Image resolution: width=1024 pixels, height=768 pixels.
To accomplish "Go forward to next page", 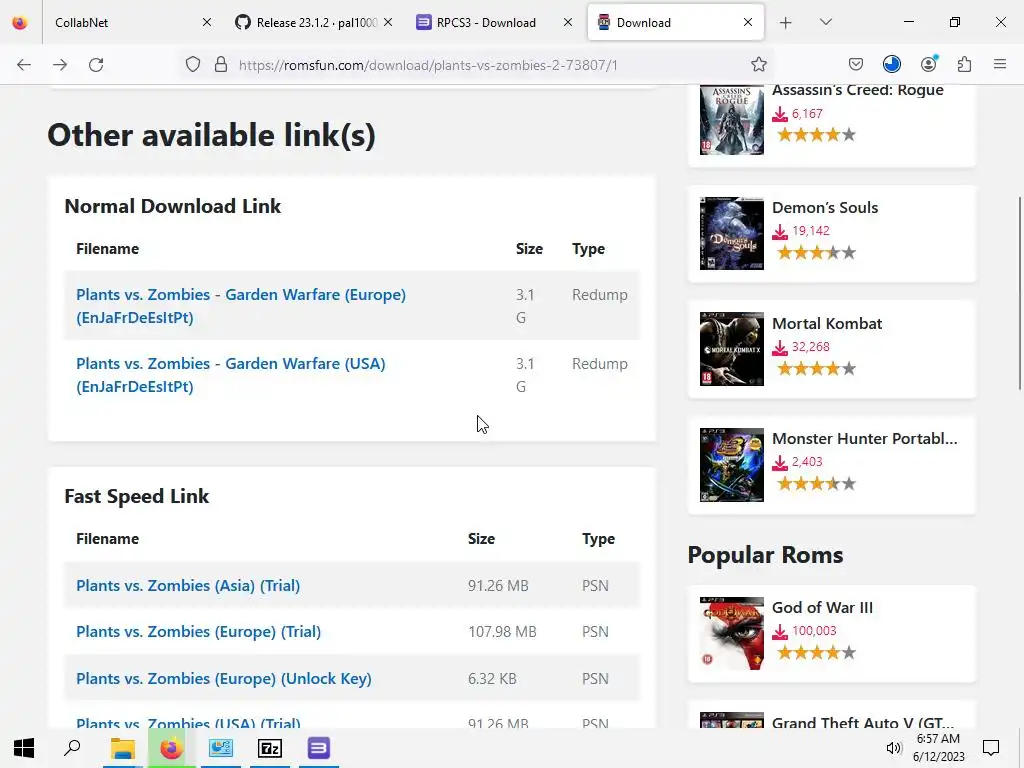I will 60,65.
